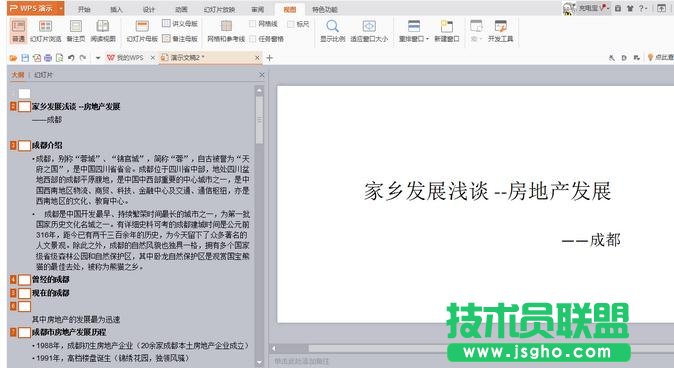674x368 pixels.
Task: Toggle the 网格线 gridlines checkbox
Action: click(x=253, y=24)
